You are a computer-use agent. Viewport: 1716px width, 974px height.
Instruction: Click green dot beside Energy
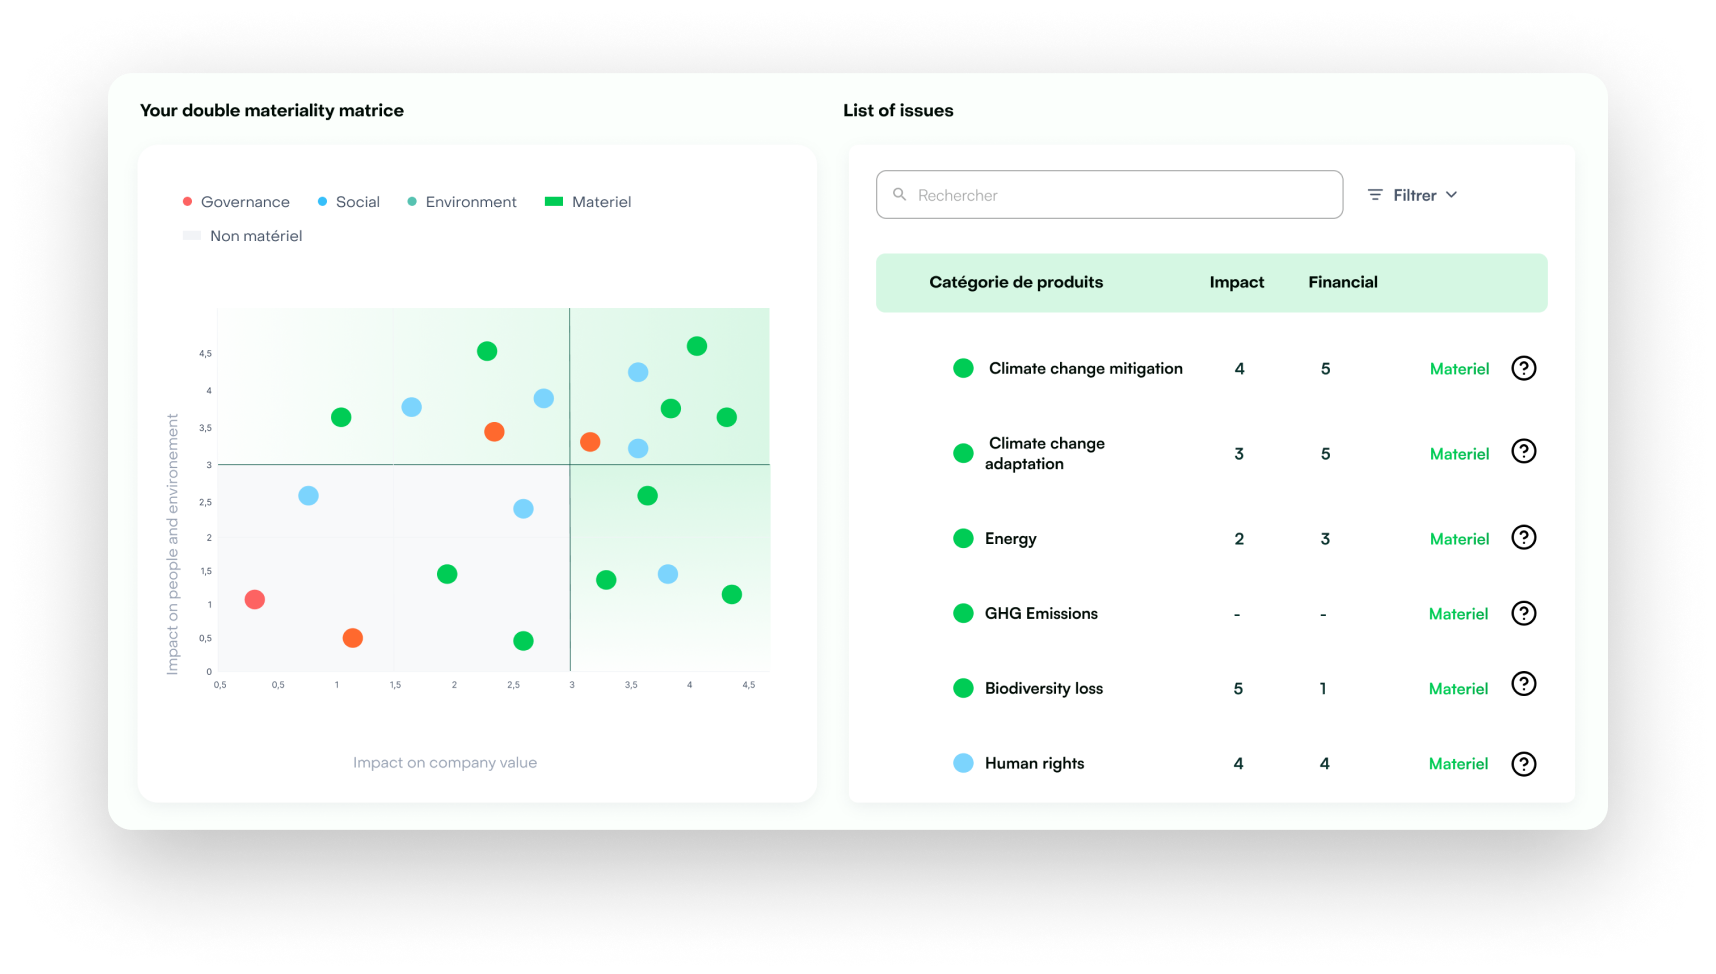[x=963, y=538]
